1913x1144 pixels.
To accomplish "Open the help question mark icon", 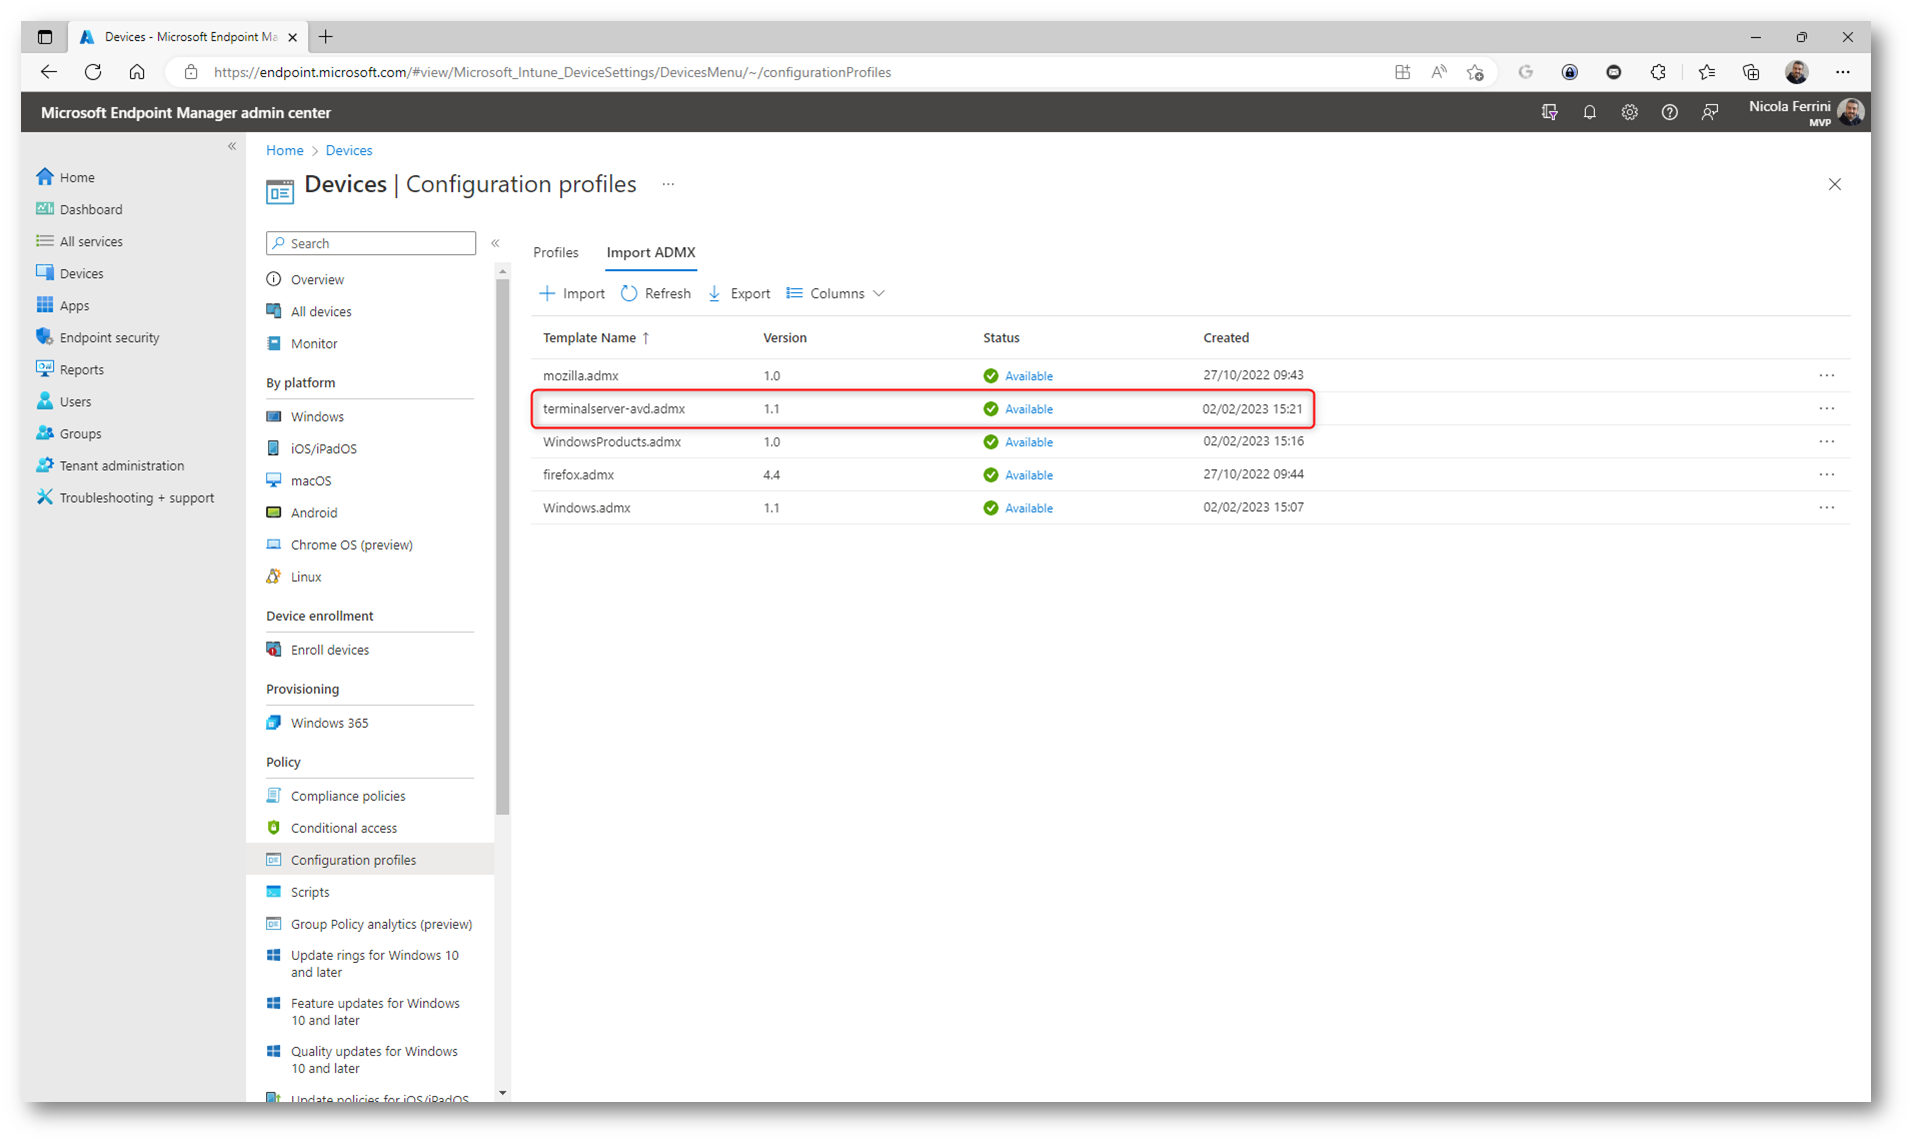I will tap(1669, 112).
